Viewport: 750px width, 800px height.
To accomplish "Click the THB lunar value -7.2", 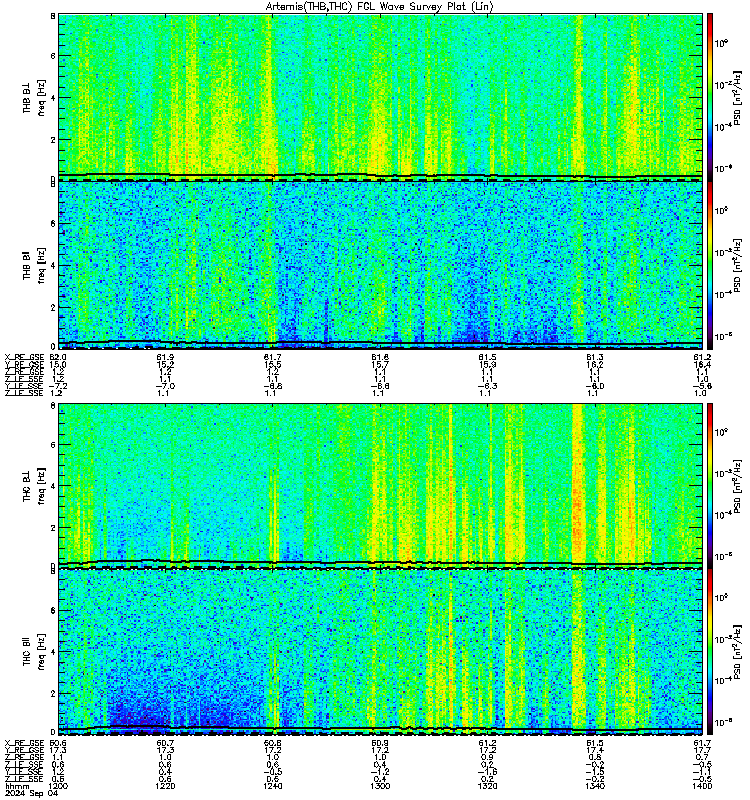I will click(58, 386).
